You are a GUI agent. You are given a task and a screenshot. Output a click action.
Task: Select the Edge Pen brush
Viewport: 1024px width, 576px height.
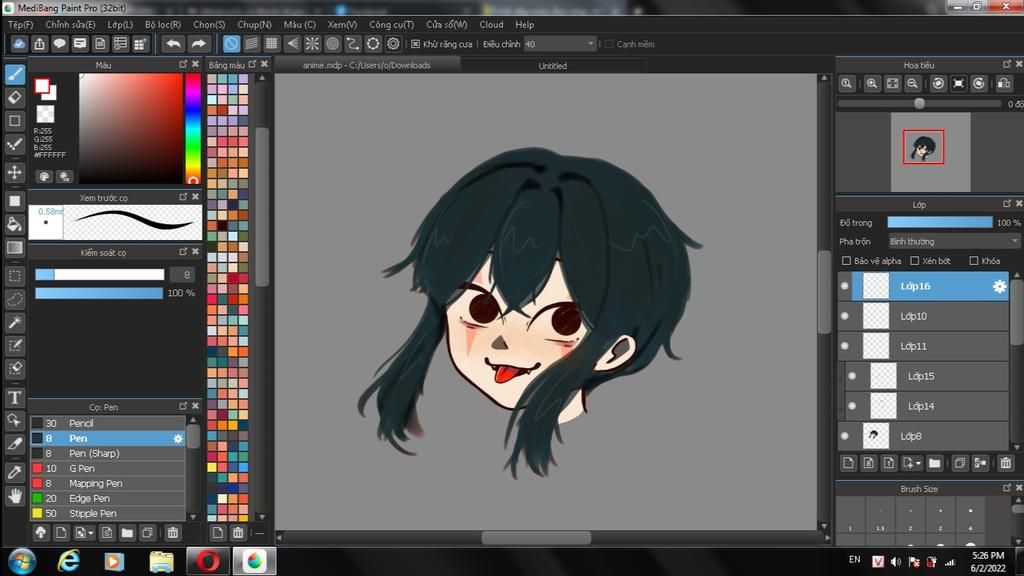[x=108, y=498]
